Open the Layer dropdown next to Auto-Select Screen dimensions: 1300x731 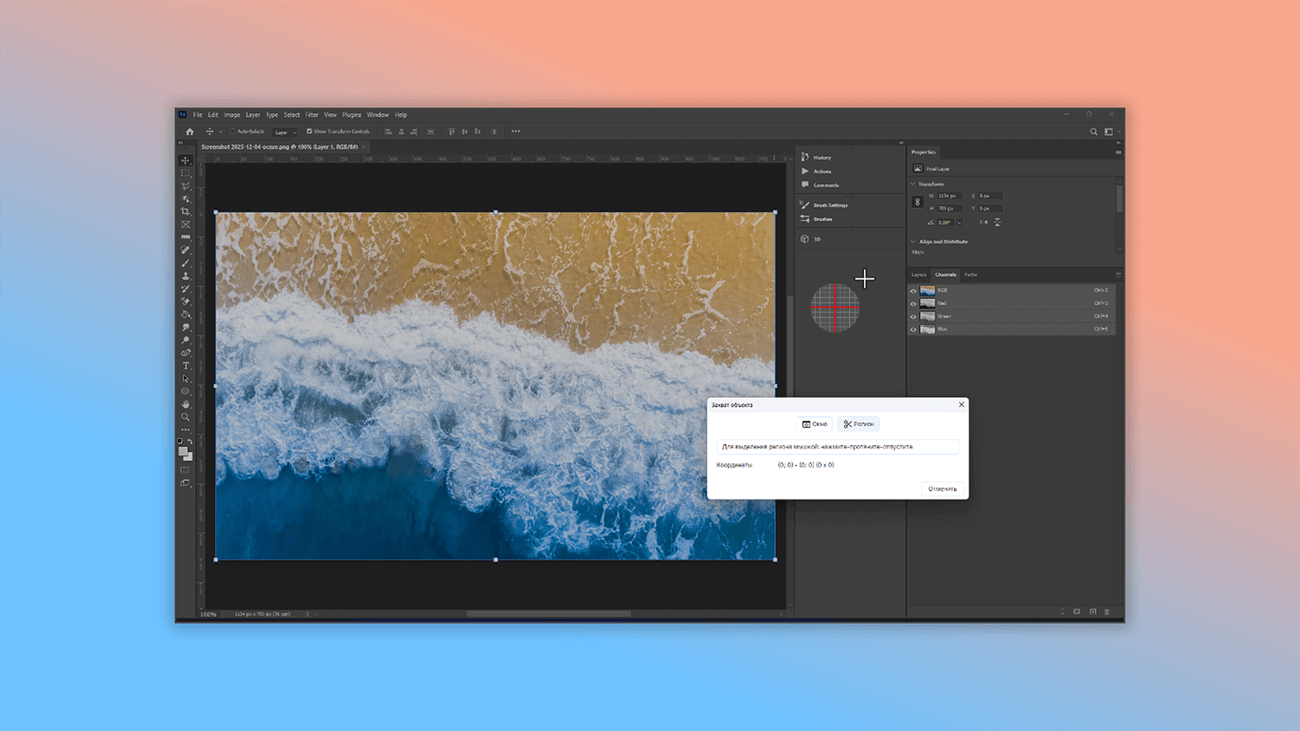point(285,132)
